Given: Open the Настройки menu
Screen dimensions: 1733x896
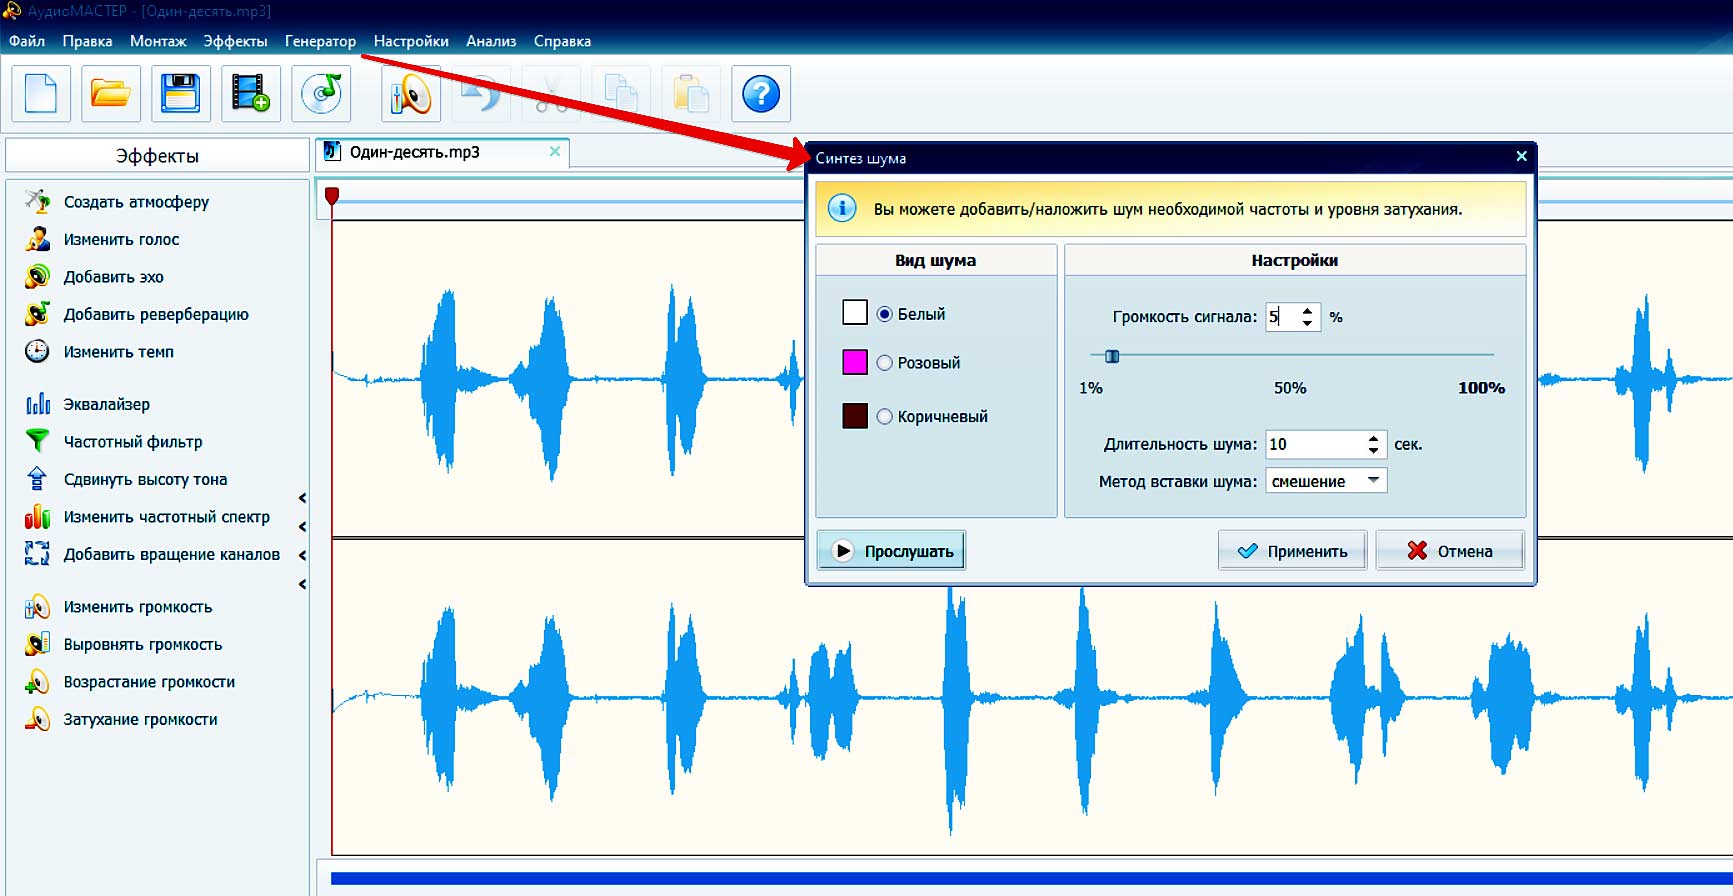Looking at the screenshot, I should click(411, 41).
